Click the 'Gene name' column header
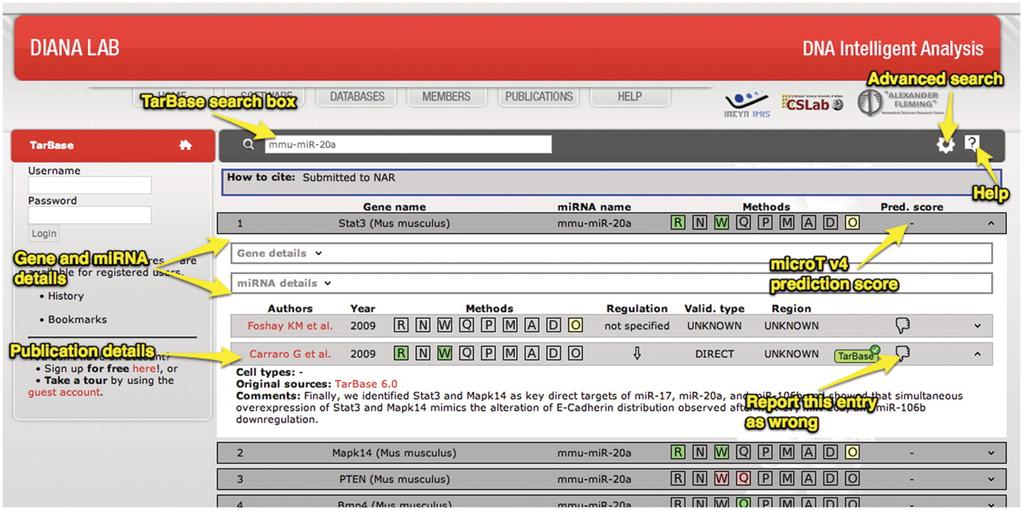Image resolution: width=1023 pixels, height=510 pixels. point(394,207)
